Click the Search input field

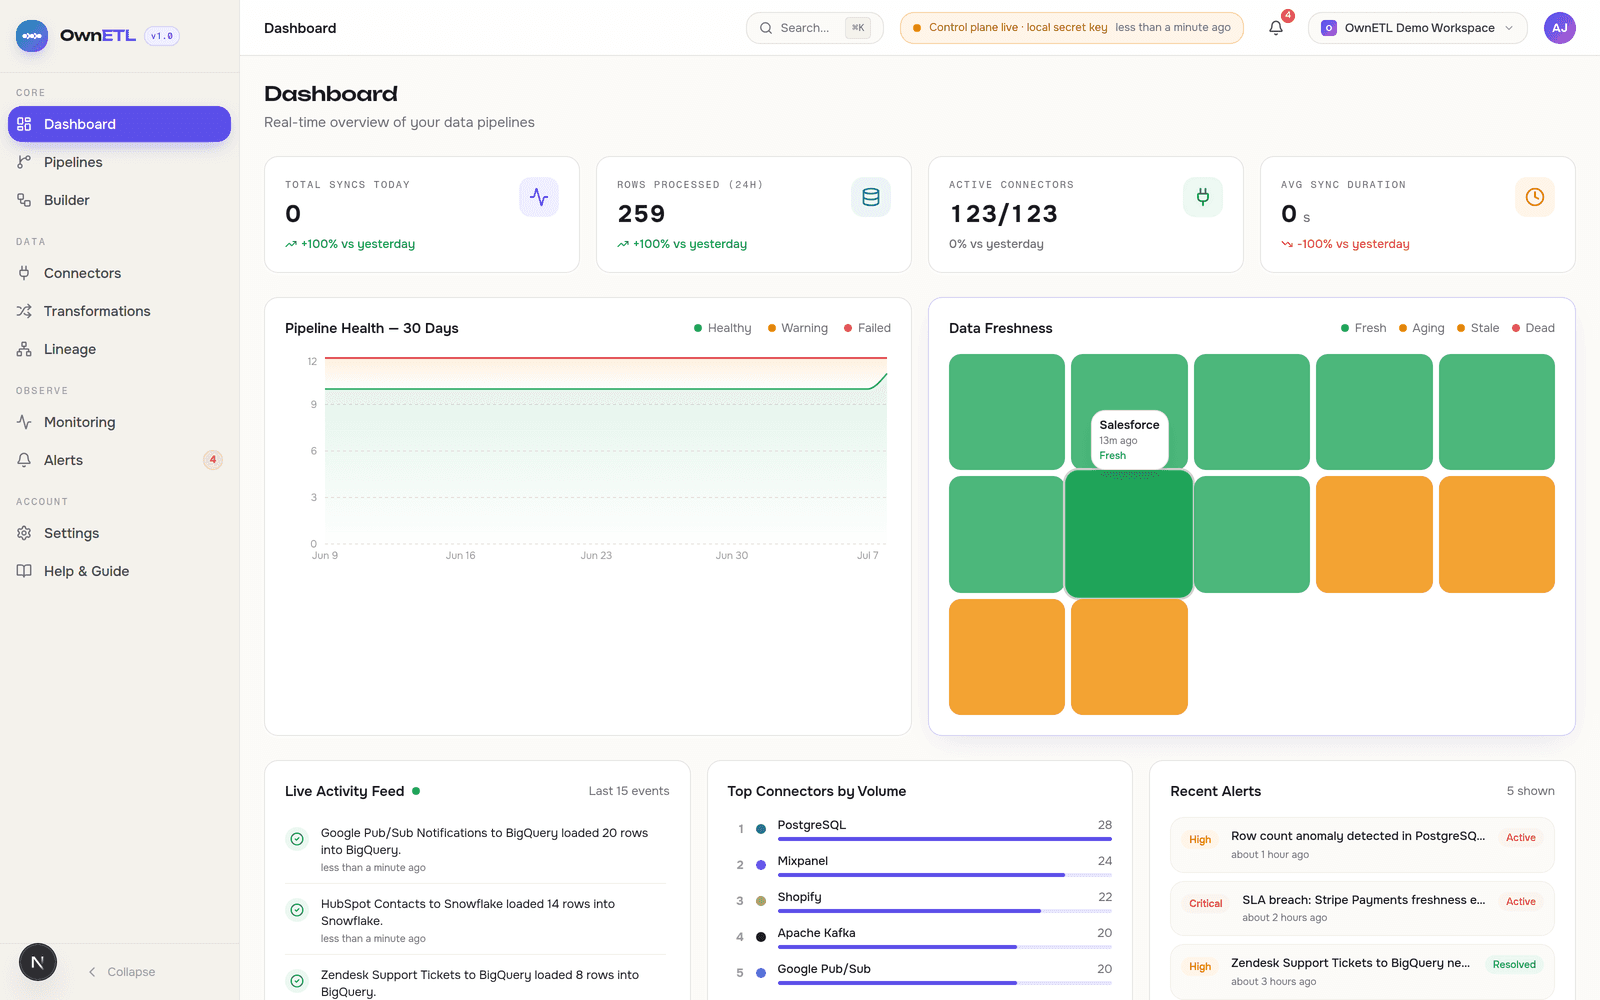click(815, 28)
